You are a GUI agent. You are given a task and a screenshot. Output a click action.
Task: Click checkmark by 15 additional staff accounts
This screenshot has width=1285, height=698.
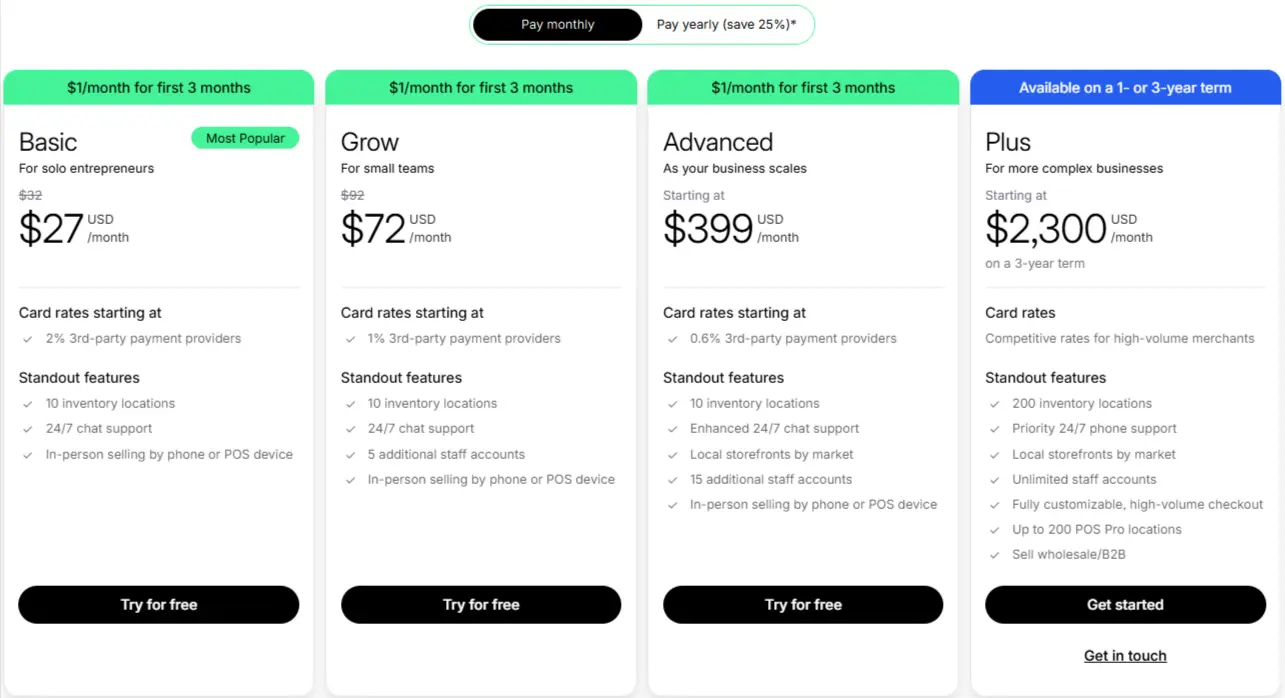[x=672, y=480]
